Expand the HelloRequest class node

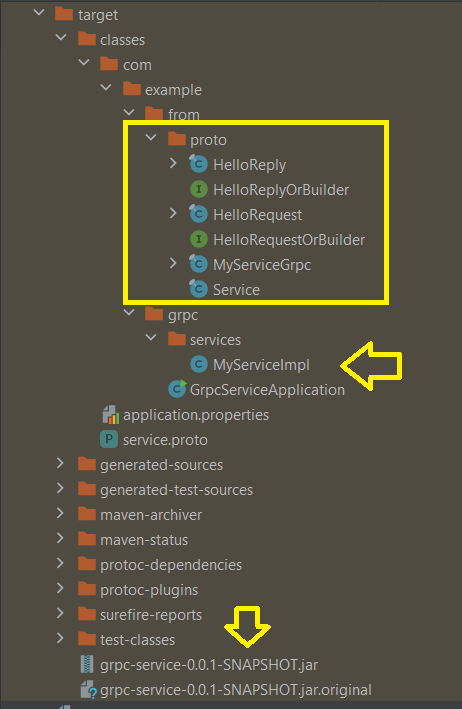pyautogui.click(x=173, y=213)
